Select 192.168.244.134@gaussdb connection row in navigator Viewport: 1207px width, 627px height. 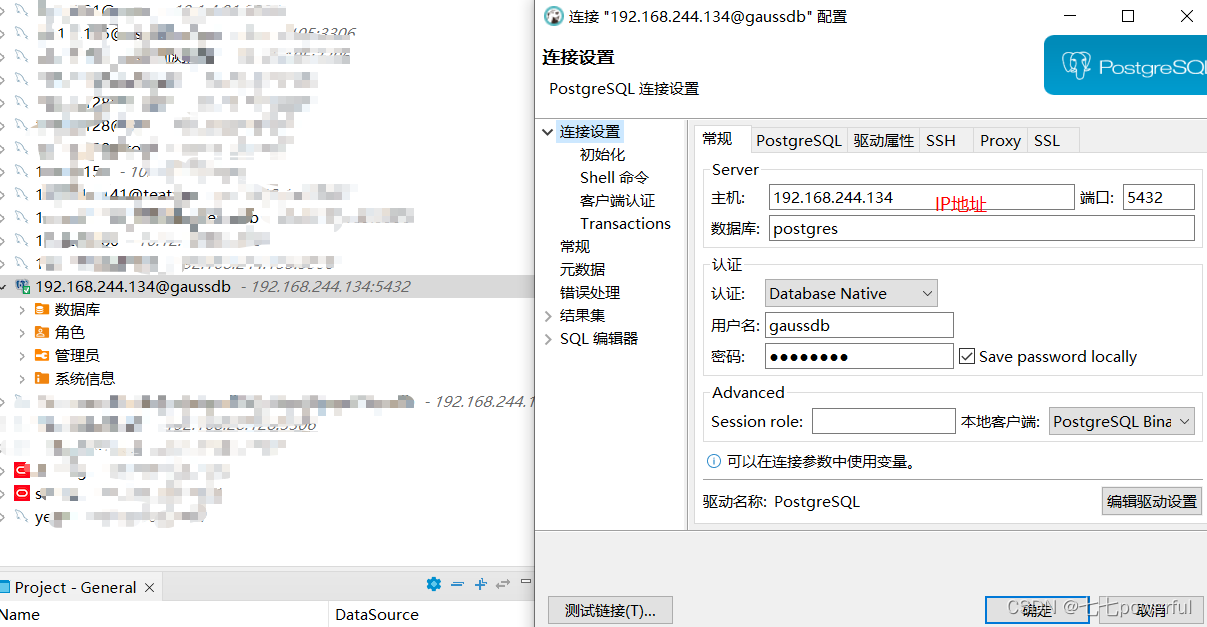click(x=267, y=287)
